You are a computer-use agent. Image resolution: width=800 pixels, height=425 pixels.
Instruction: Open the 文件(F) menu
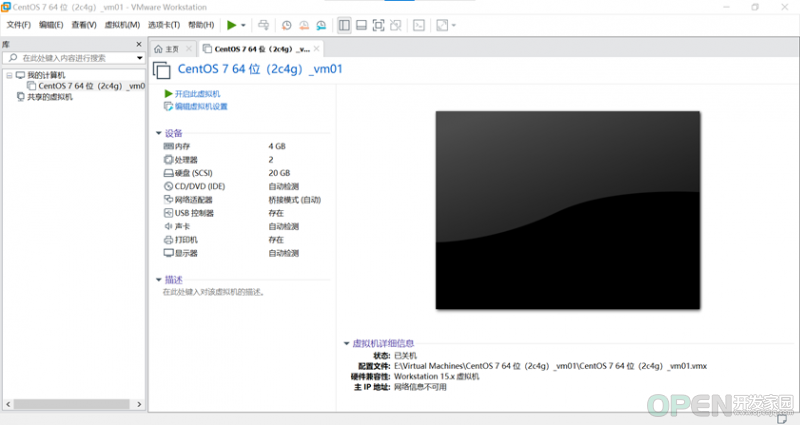tap(19, 25)
